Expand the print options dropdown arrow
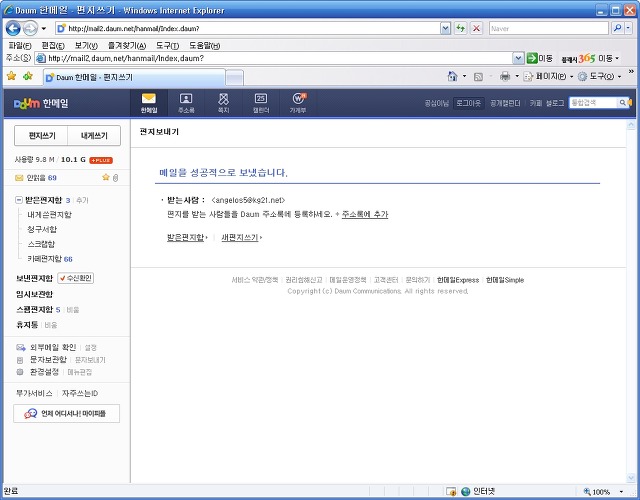 tap(517, 76)
